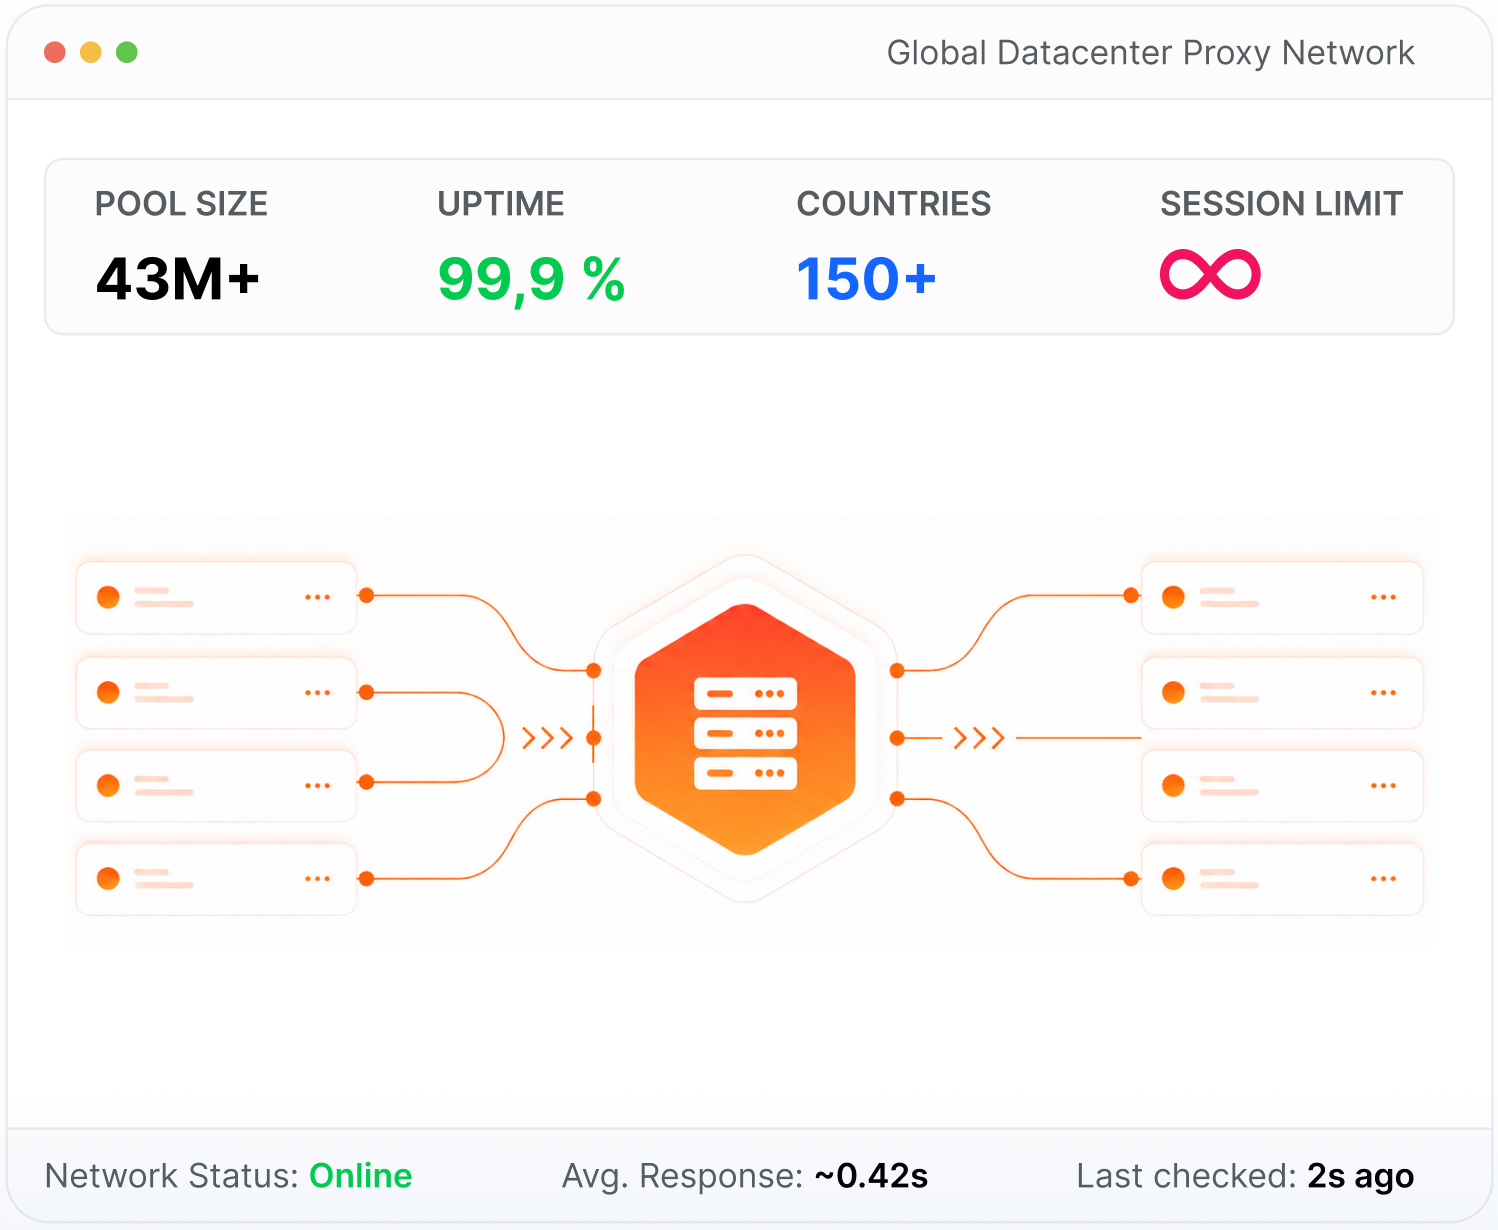Click the Global Datacenter Proxy Network title
Image resolution: width=1498 pixels, height=1230 pixels.
click(1151, 53)
